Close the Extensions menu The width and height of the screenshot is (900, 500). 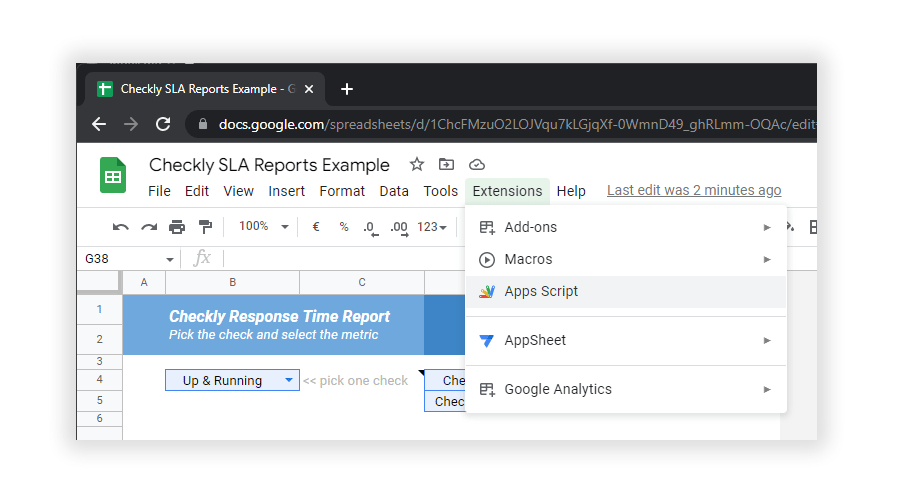pos(507,191)
